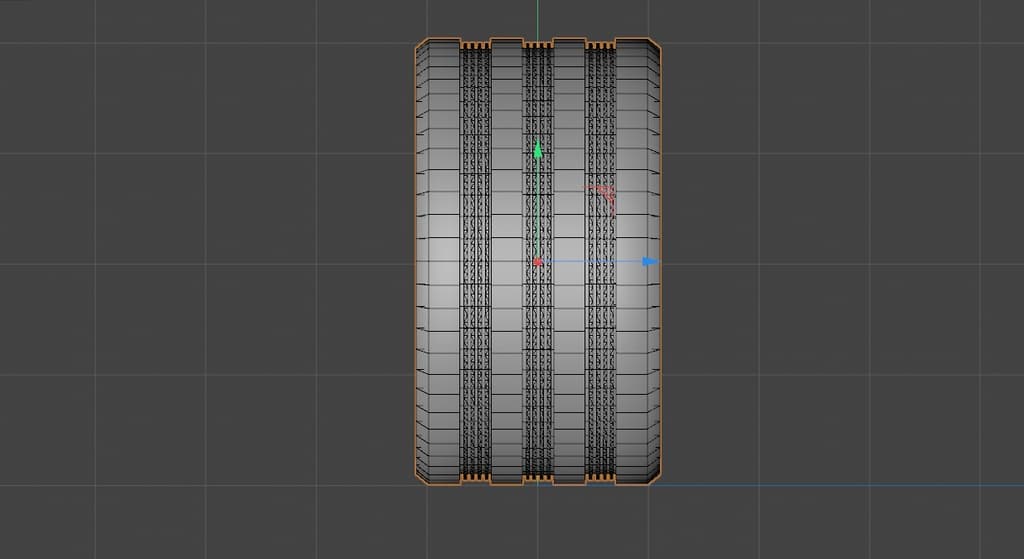Image resolution: width=1024 pixels, height=559 pixels.
Task: Click the green Y-axis arrow of the move gizmo
Action: (x=538, y=150)
